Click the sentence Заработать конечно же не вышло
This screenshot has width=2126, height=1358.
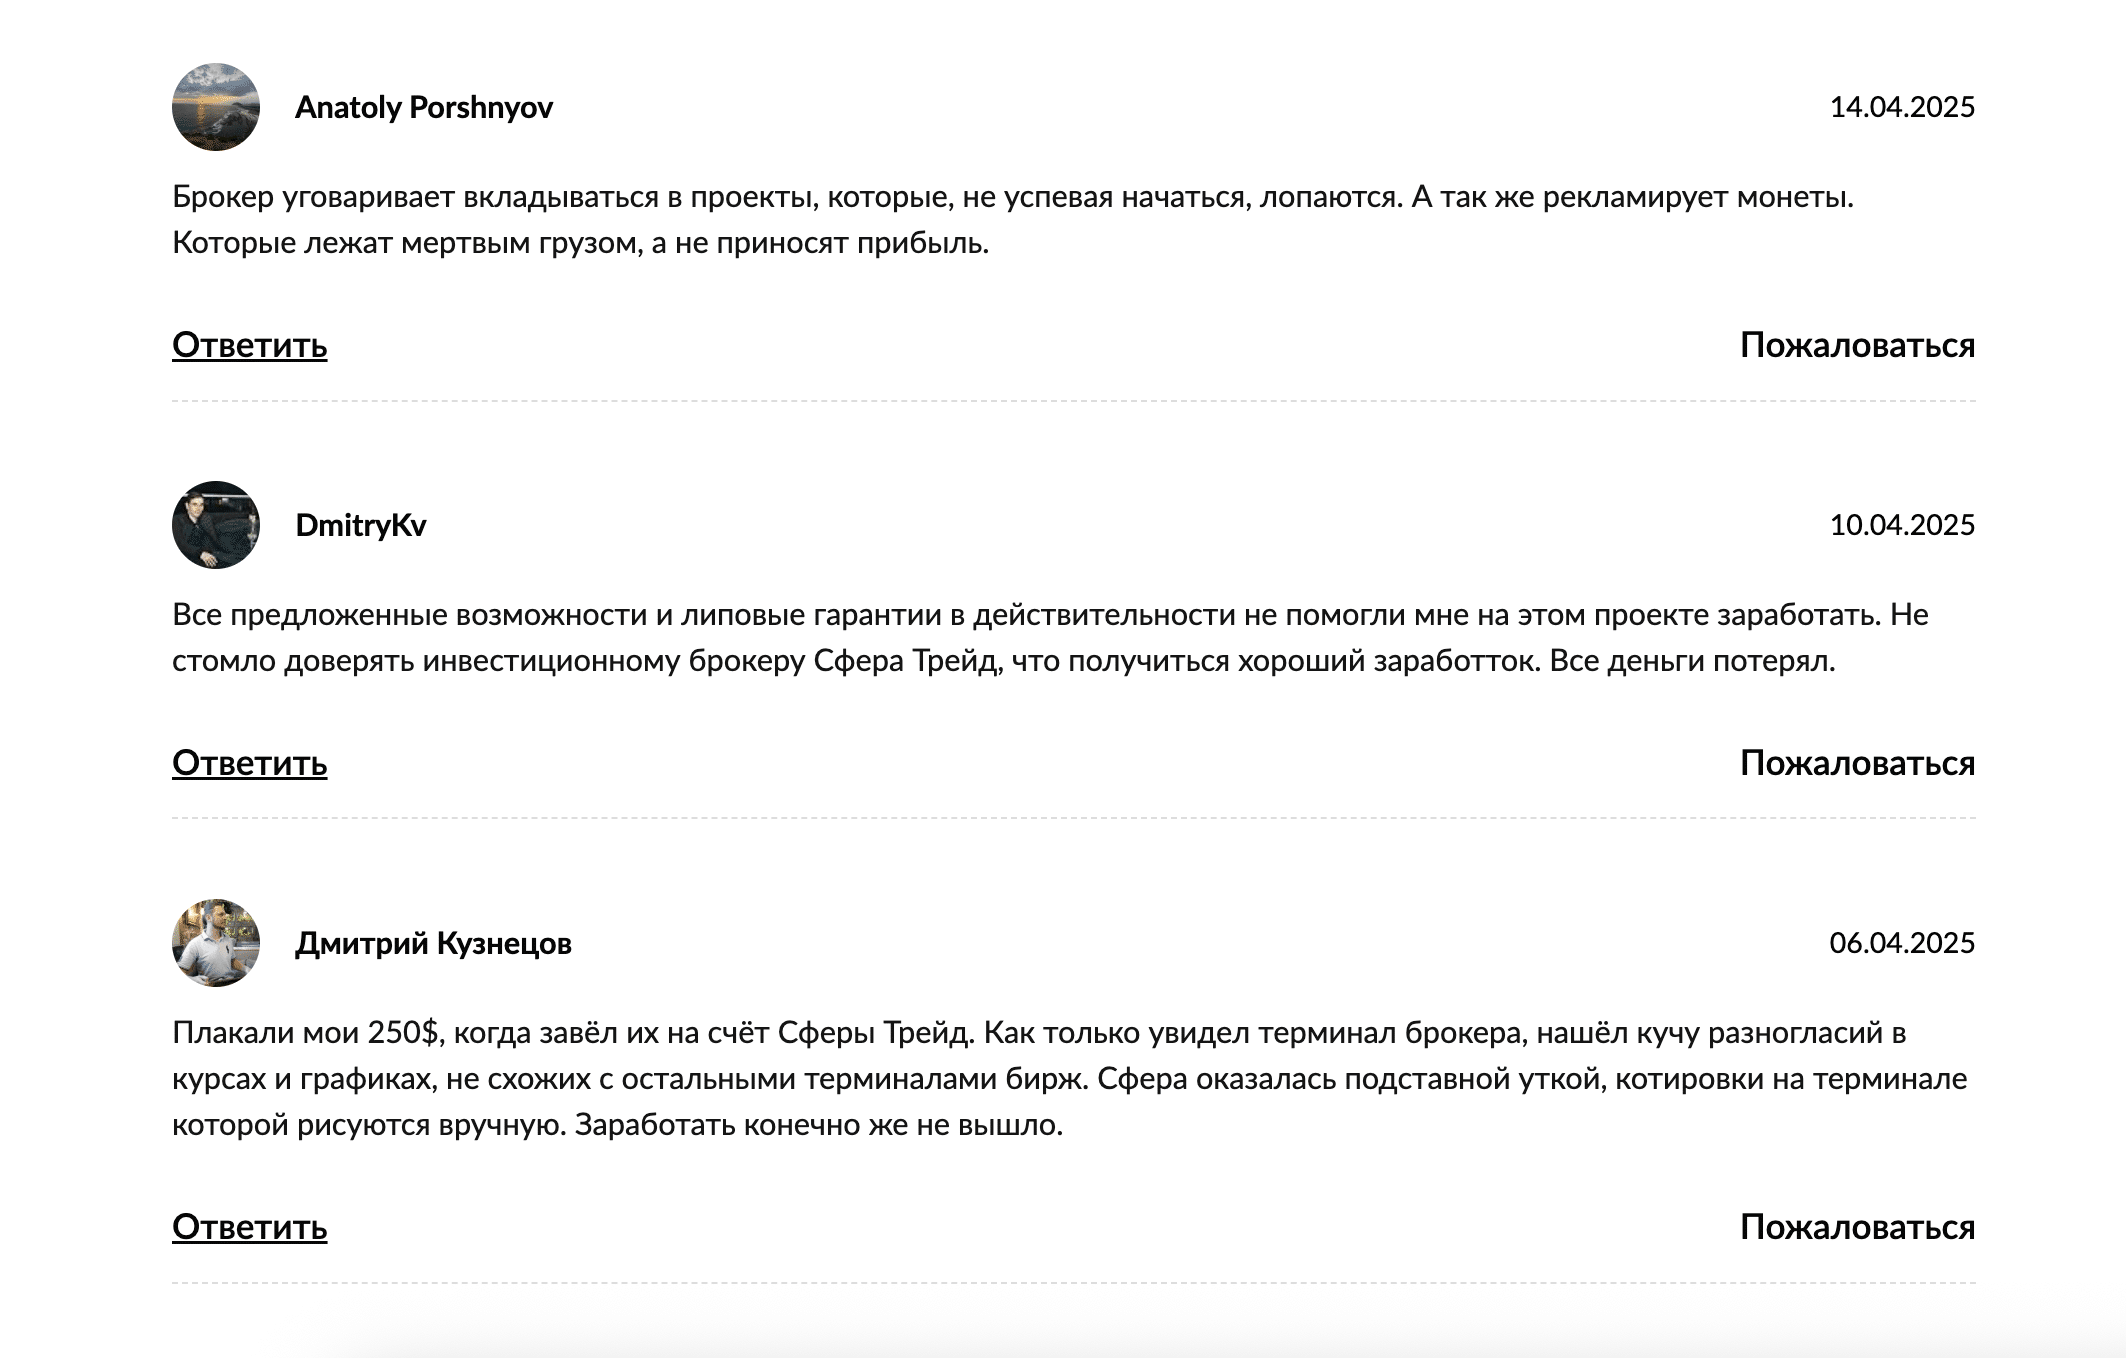(x=819, y=1125)
